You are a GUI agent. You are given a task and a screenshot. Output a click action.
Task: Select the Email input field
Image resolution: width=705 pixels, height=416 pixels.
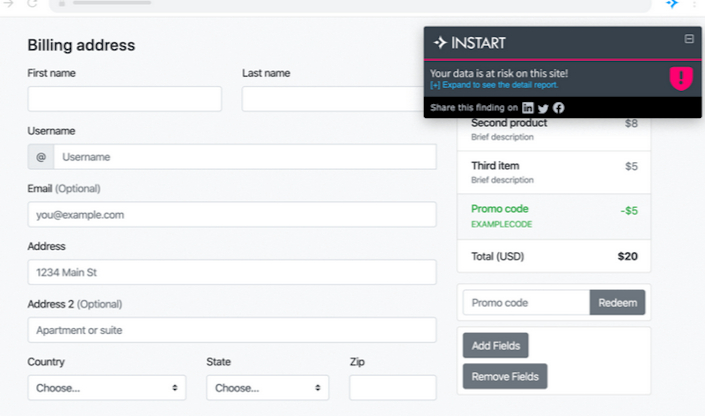click(232, 215)
